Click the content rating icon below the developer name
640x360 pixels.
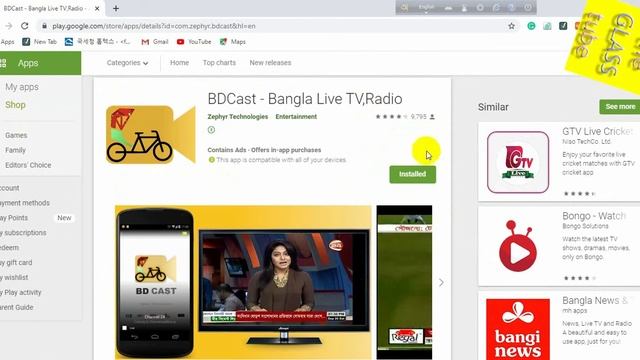211,130
